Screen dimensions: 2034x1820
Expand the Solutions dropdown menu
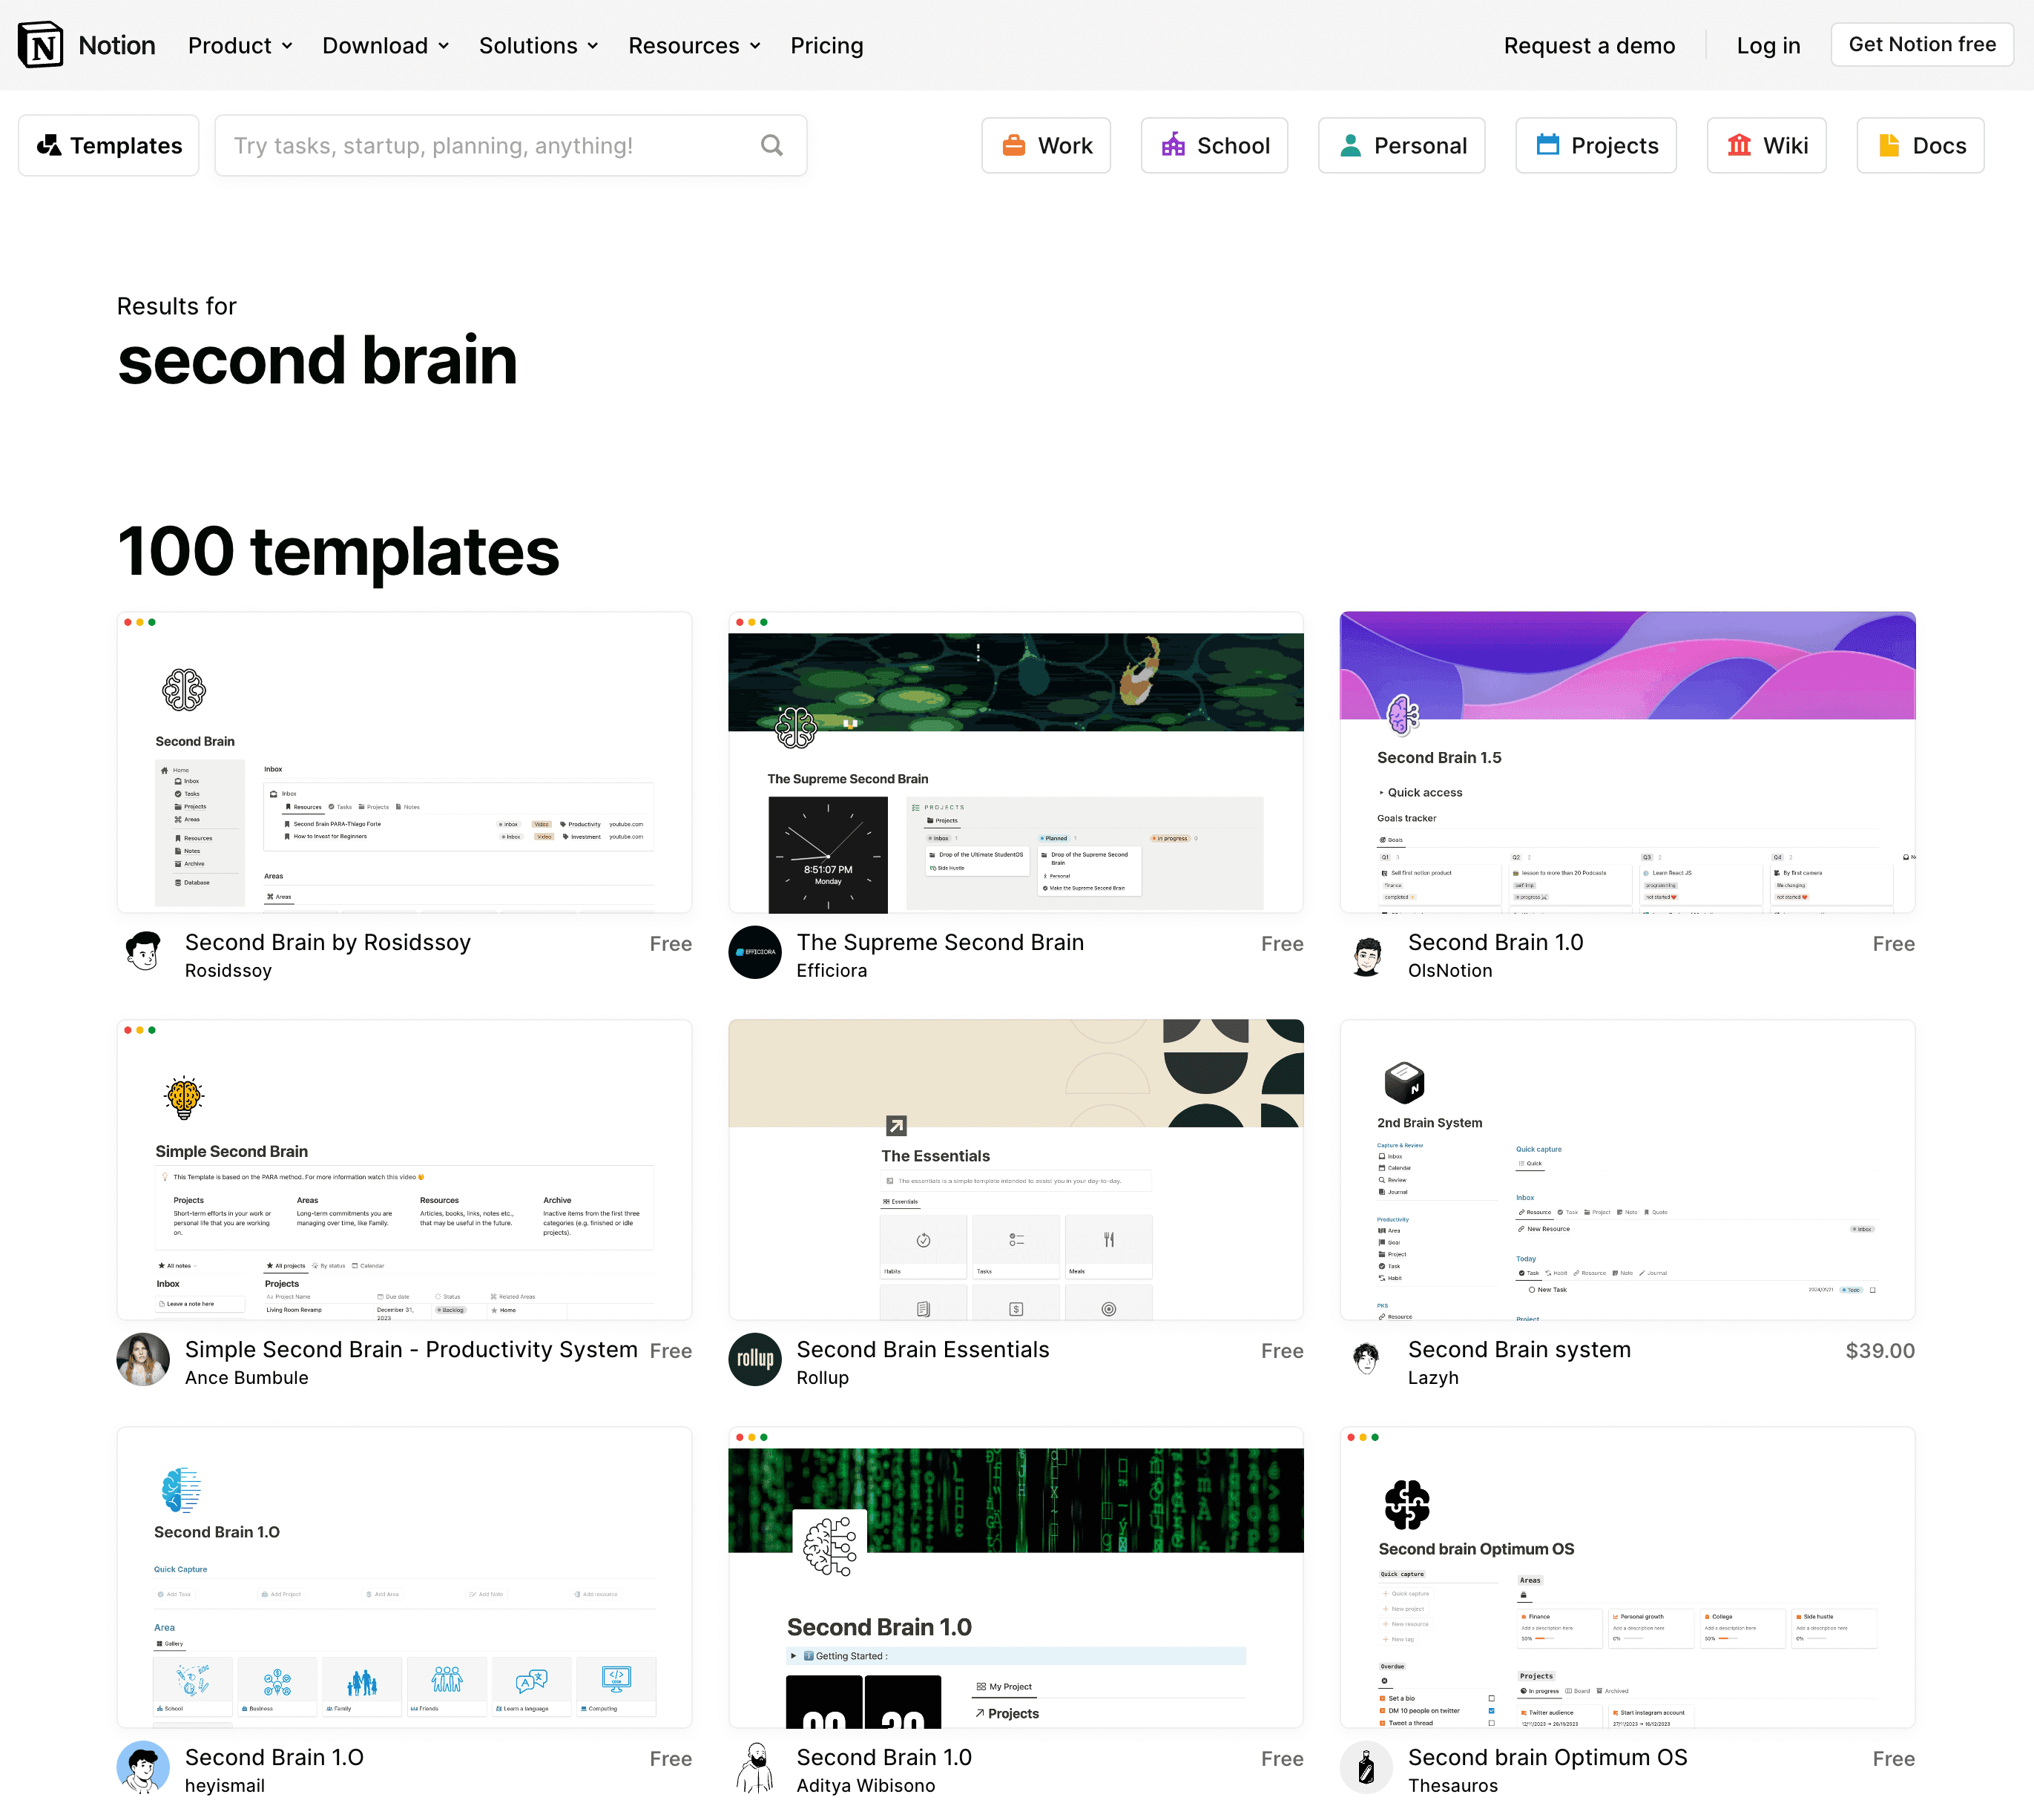[x=538, y=46]
